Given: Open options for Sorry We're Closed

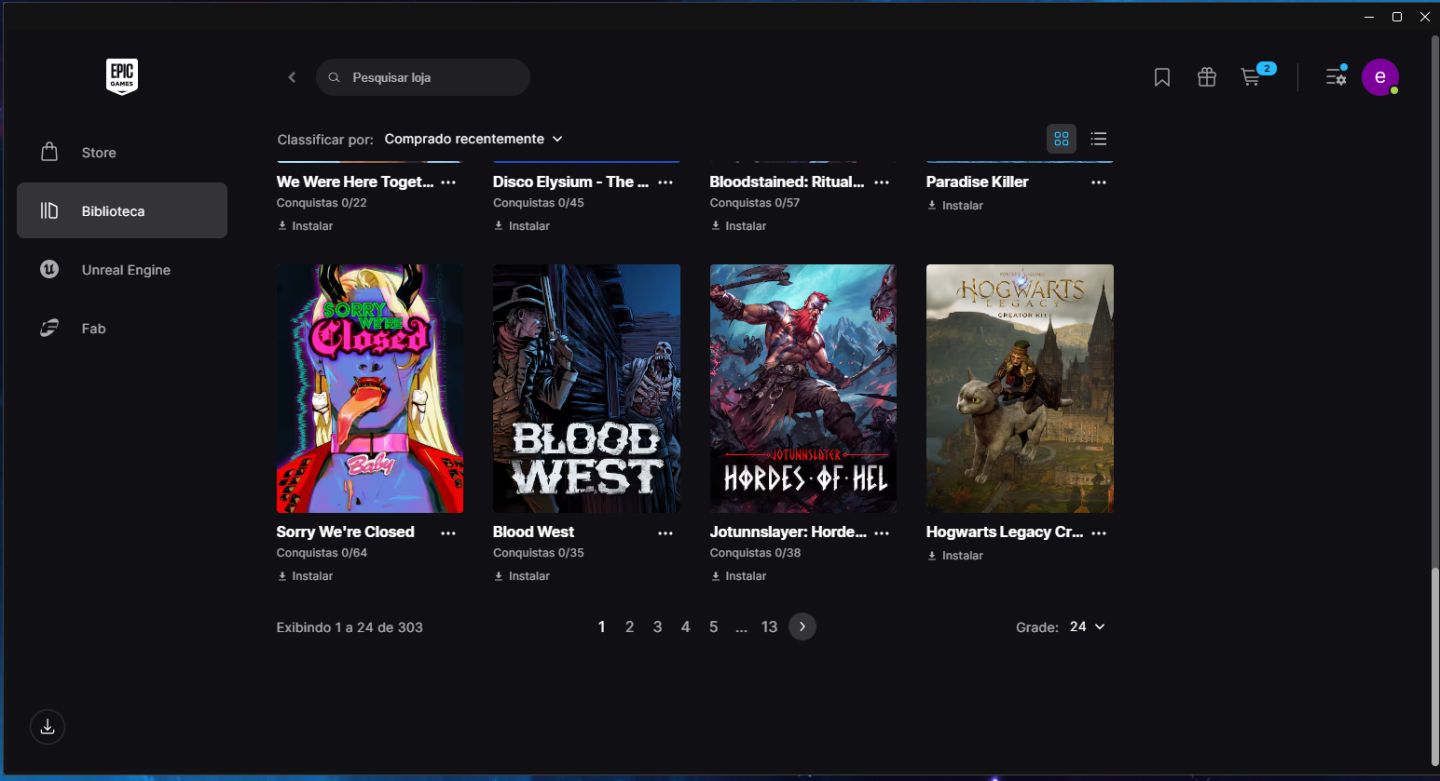Looking at the screenshot, I should pyautogui.click(x=448, y=533).
